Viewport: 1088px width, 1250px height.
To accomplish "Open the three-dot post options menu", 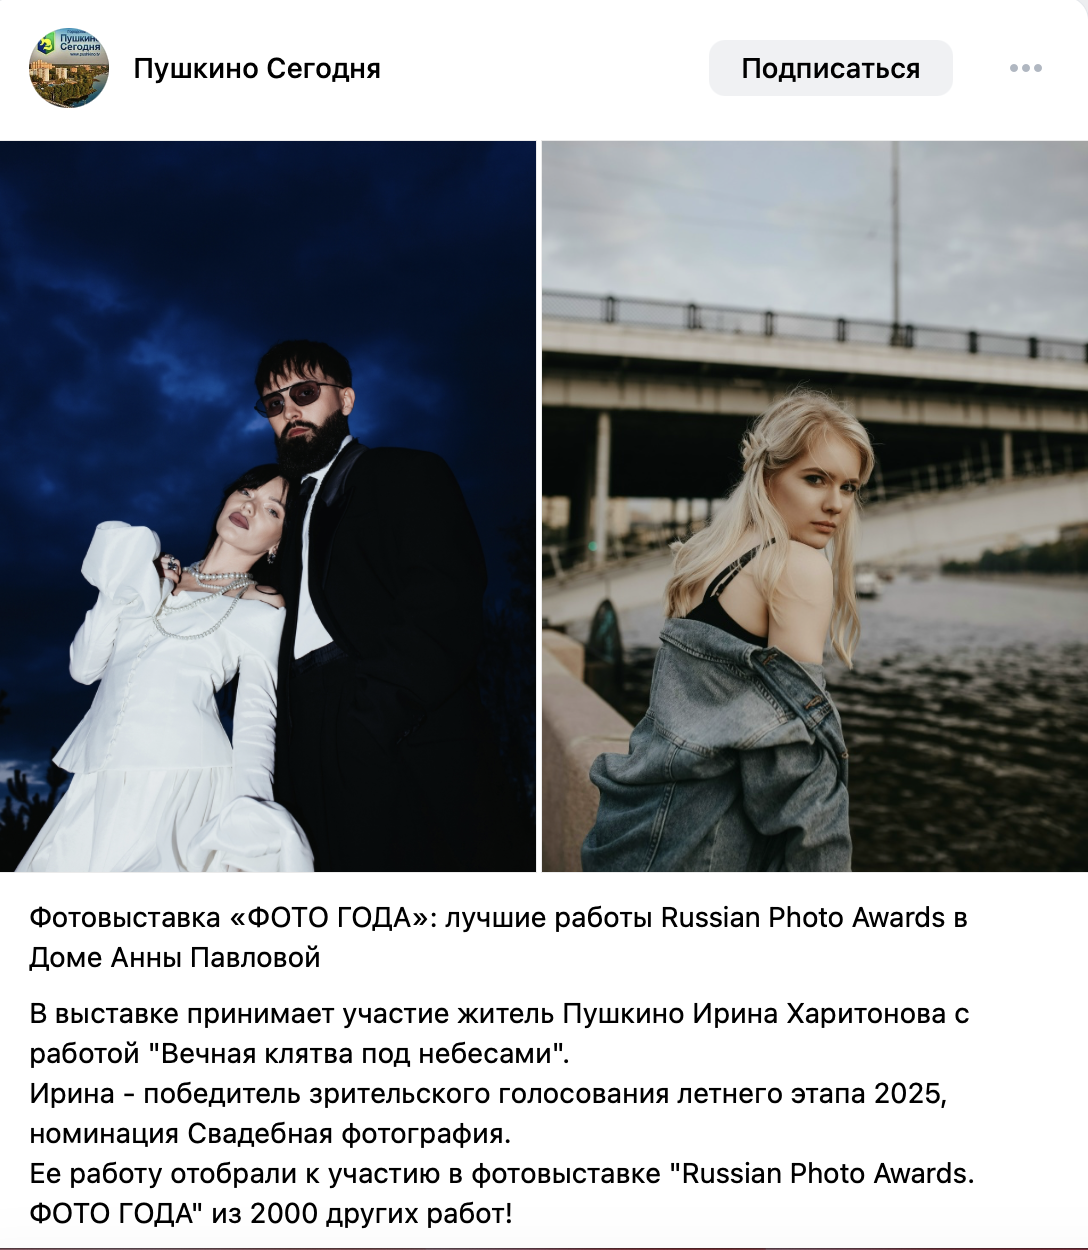I will click(1025, 68).
